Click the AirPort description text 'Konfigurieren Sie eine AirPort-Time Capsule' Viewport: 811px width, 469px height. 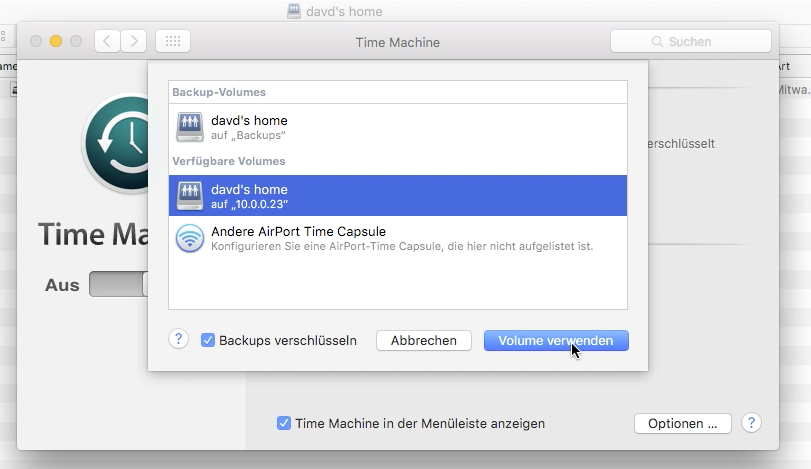(327, 246)
